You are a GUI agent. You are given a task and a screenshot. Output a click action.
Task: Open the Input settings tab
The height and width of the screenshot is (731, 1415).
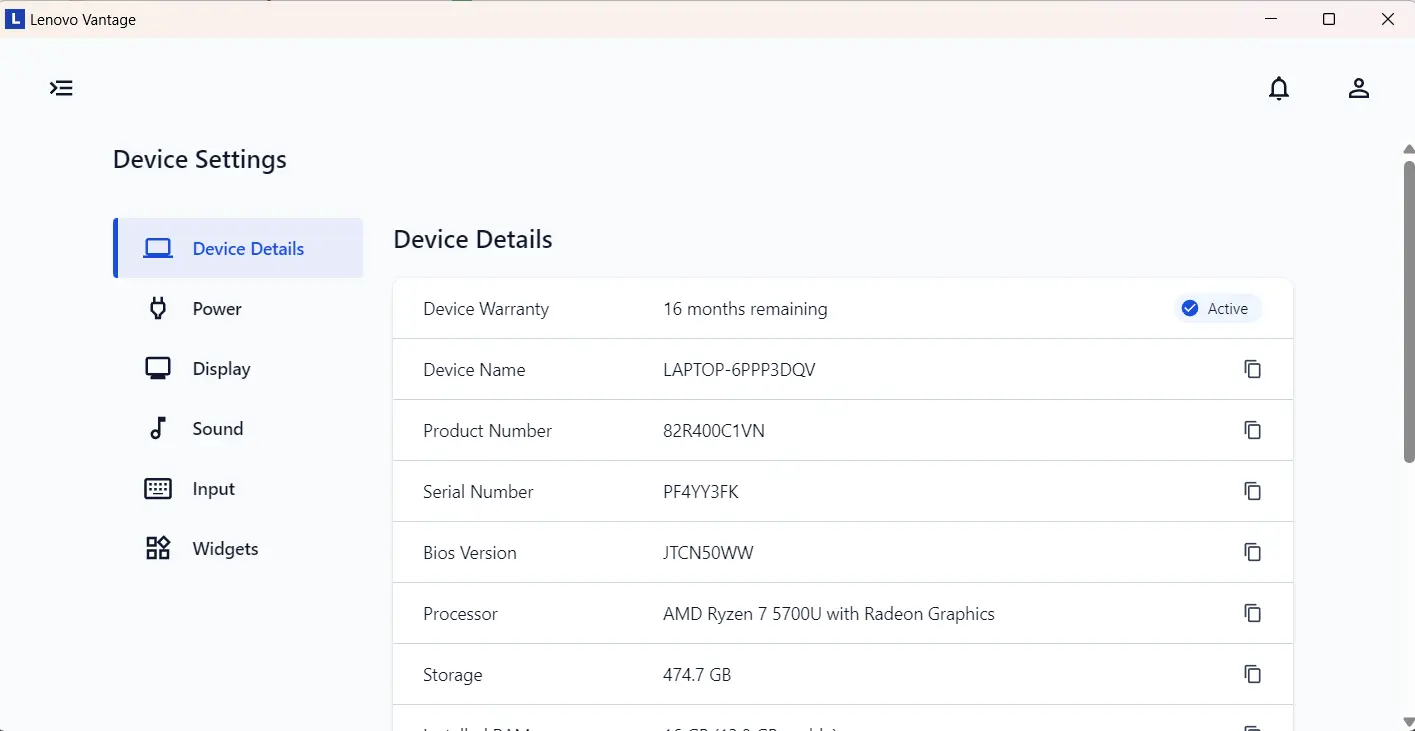click(238, 488)
